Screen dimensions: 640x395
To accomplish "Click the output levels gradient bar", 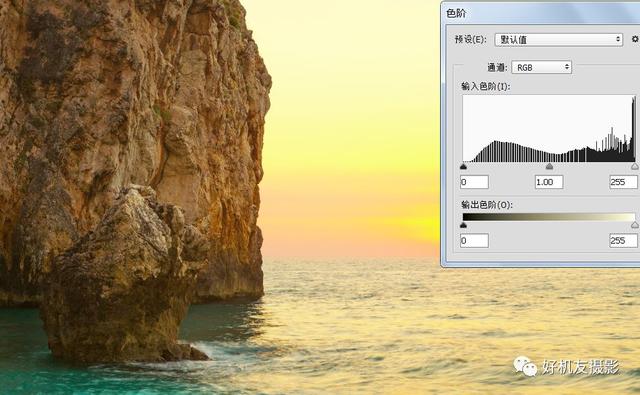I will tap(549, 217).
